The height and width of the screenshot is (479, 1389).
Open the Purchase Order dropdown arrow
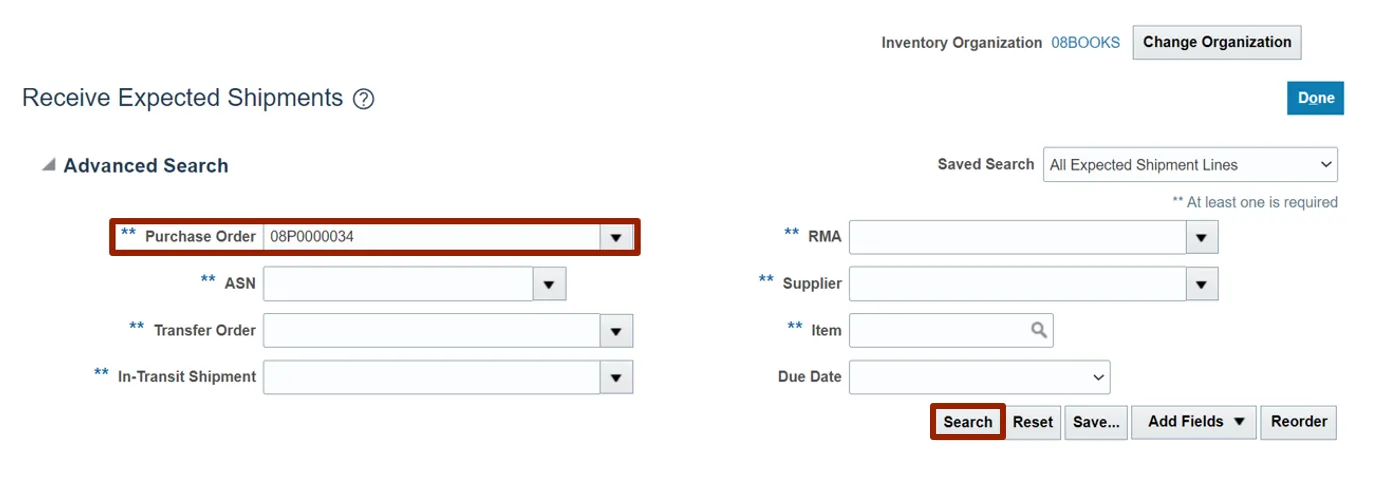[616, 237]
